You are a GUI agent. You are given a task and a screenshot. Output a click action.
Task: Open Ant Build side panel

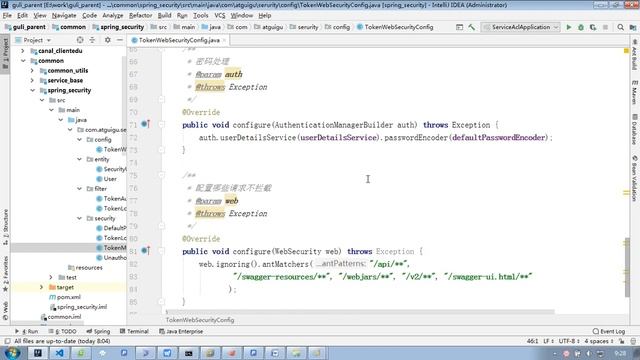(635, 55)
